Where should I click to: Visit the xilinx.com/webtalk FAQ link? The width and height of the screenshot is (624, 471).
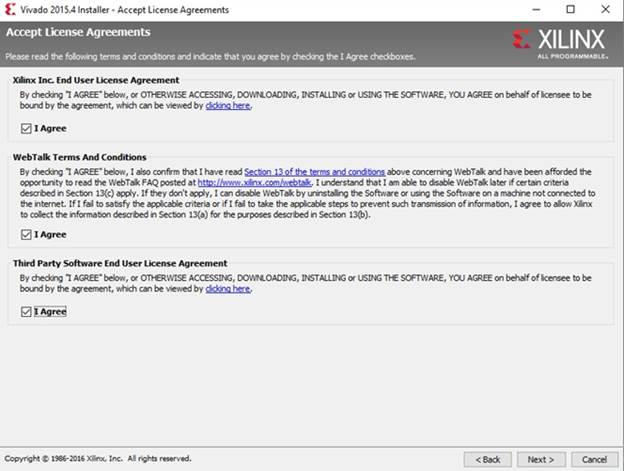pyautogui.click(x=255, y=183)
